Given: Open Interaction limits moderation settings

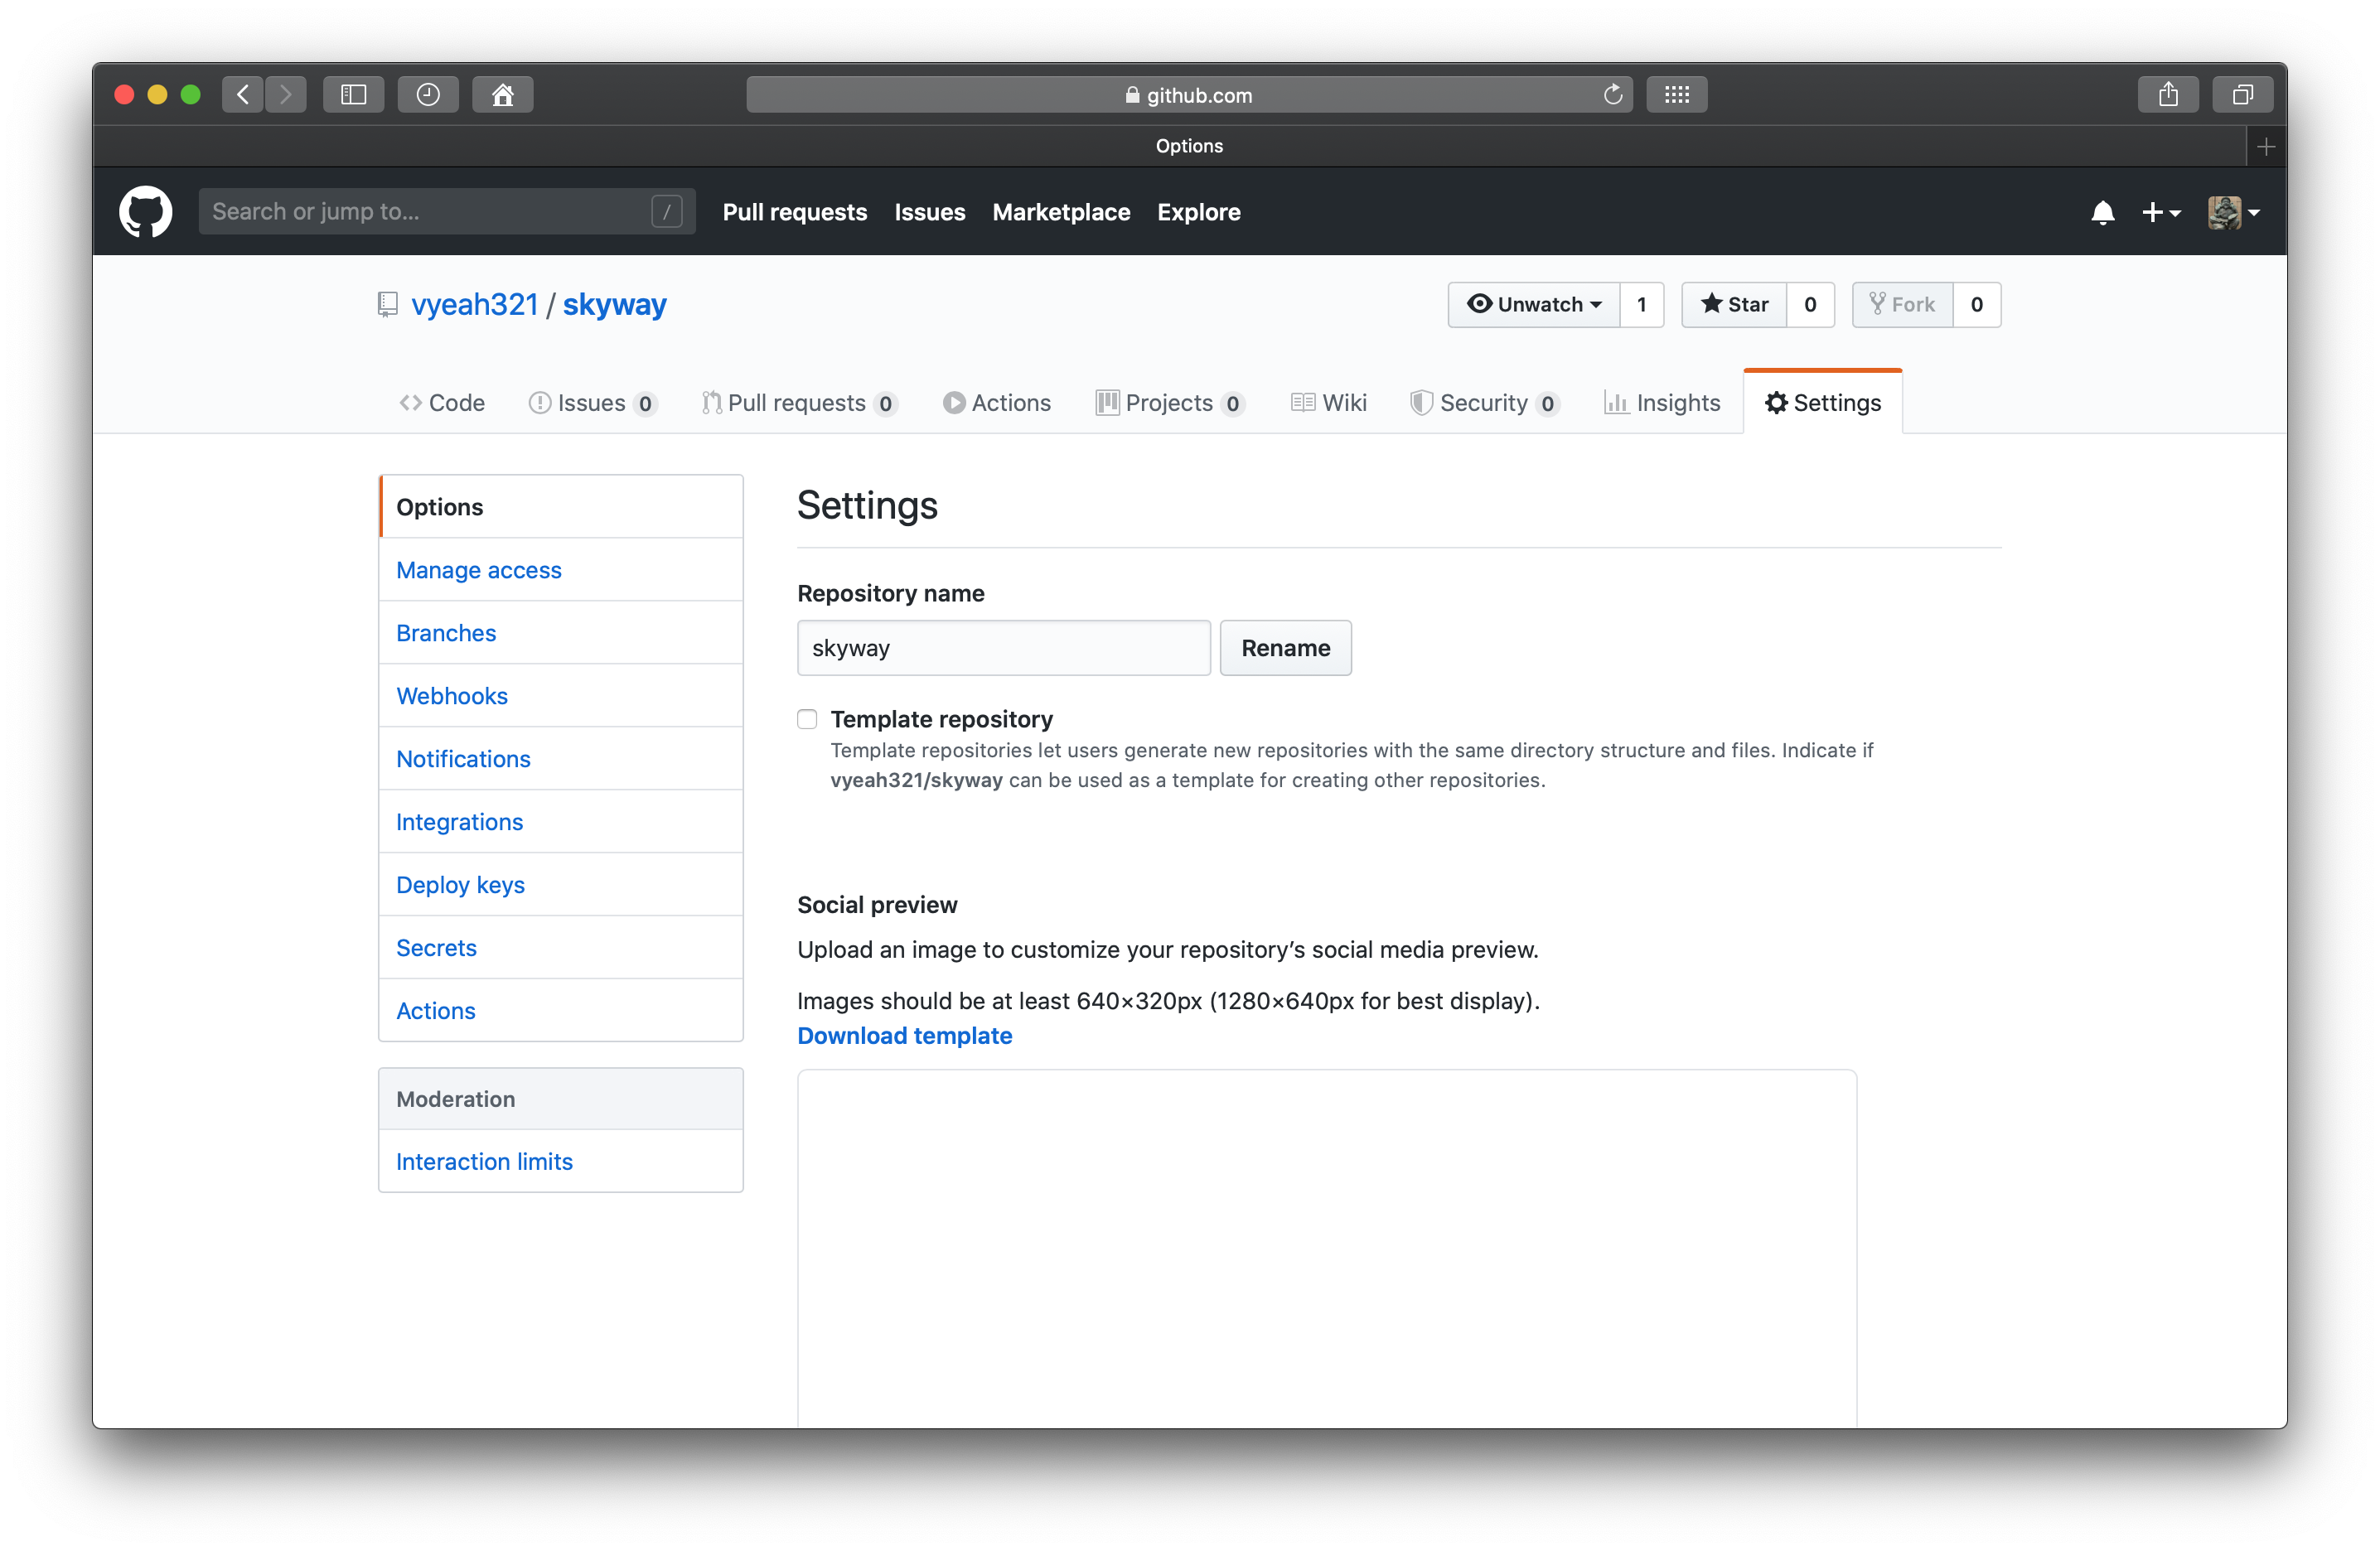Looking at the screenshot, I should [x=486, y=1159].
